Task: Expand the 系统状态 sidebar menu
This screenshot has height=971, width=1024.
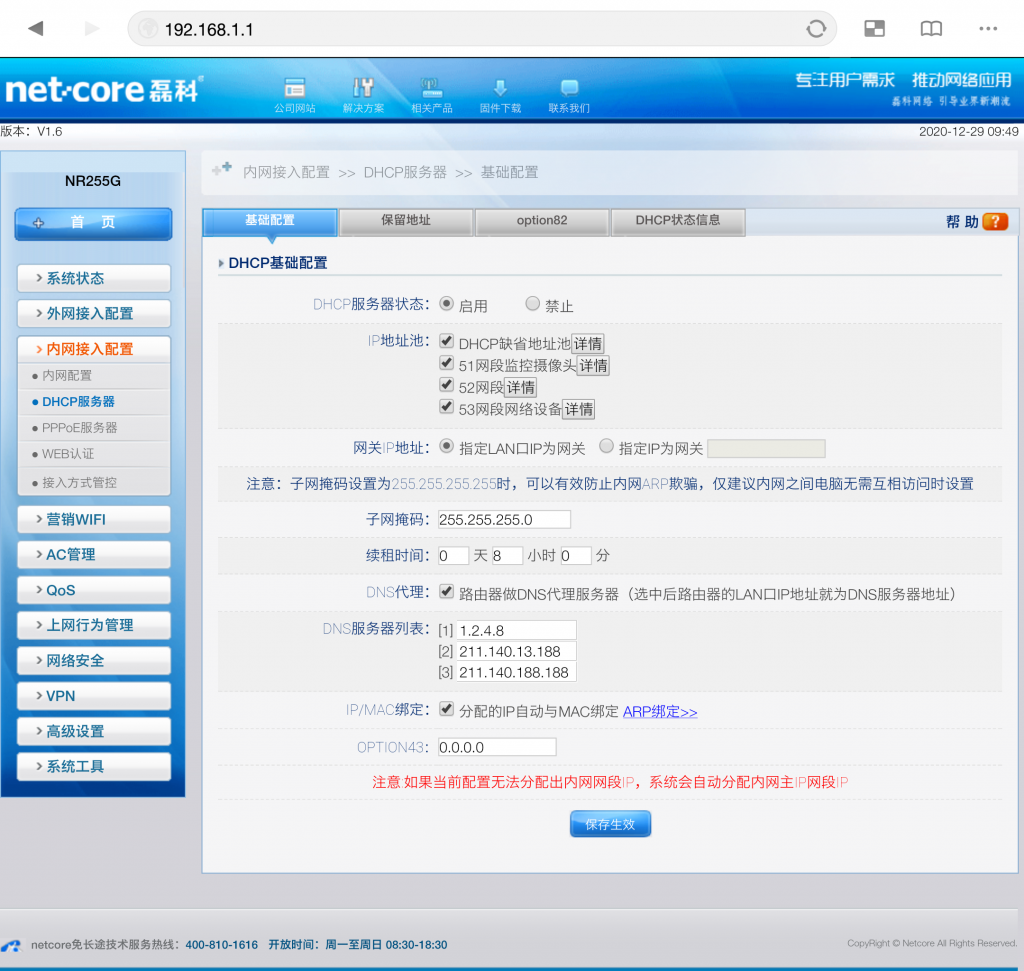Action: 94,278
